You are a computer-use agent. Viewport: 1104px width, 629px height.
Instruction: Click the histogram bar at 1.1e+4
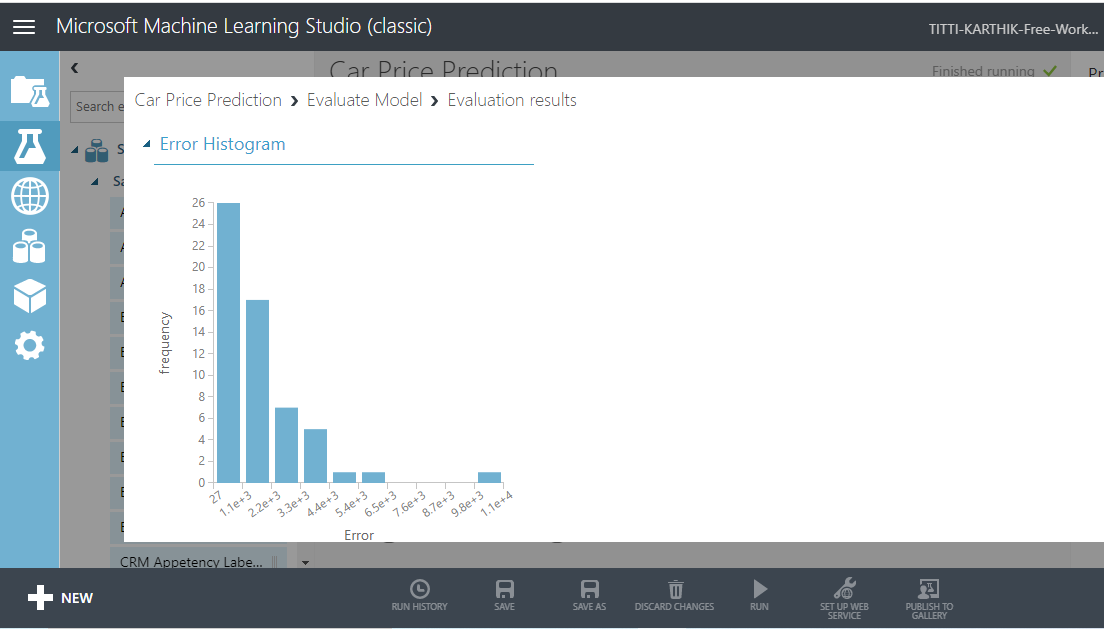click(x=489, y=477)
